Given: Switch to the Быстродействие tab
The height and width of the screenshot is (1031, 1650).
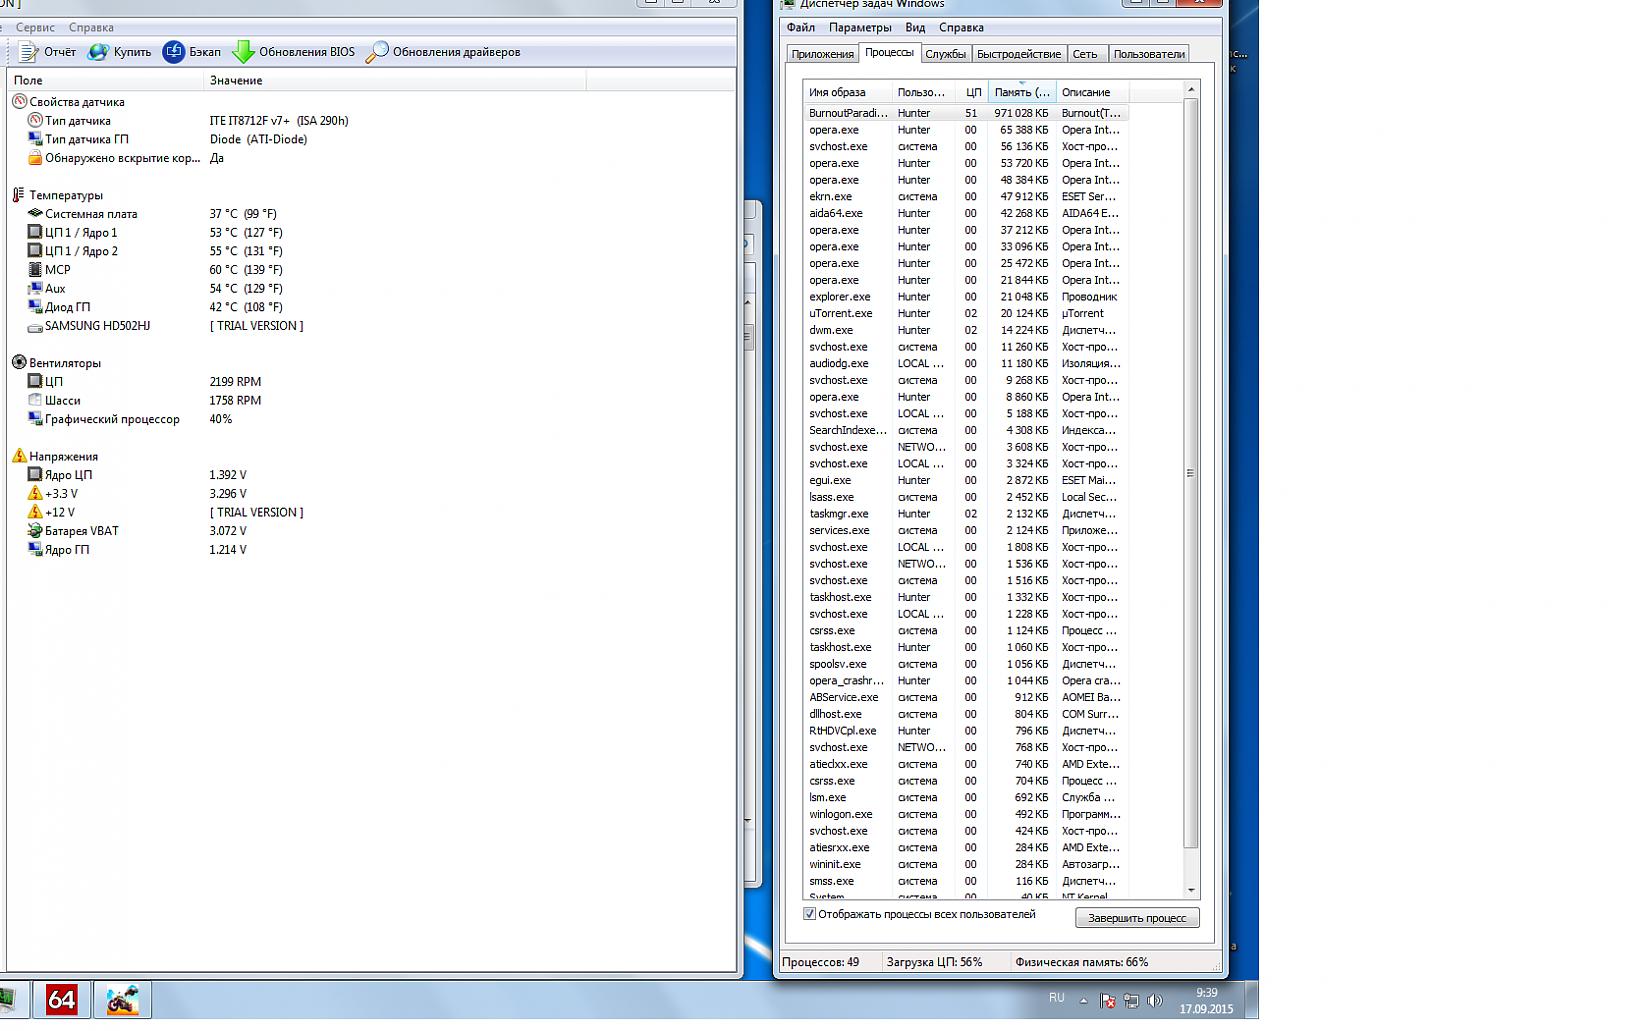Looking at the screenshot, I should (x=1019, y=54).
